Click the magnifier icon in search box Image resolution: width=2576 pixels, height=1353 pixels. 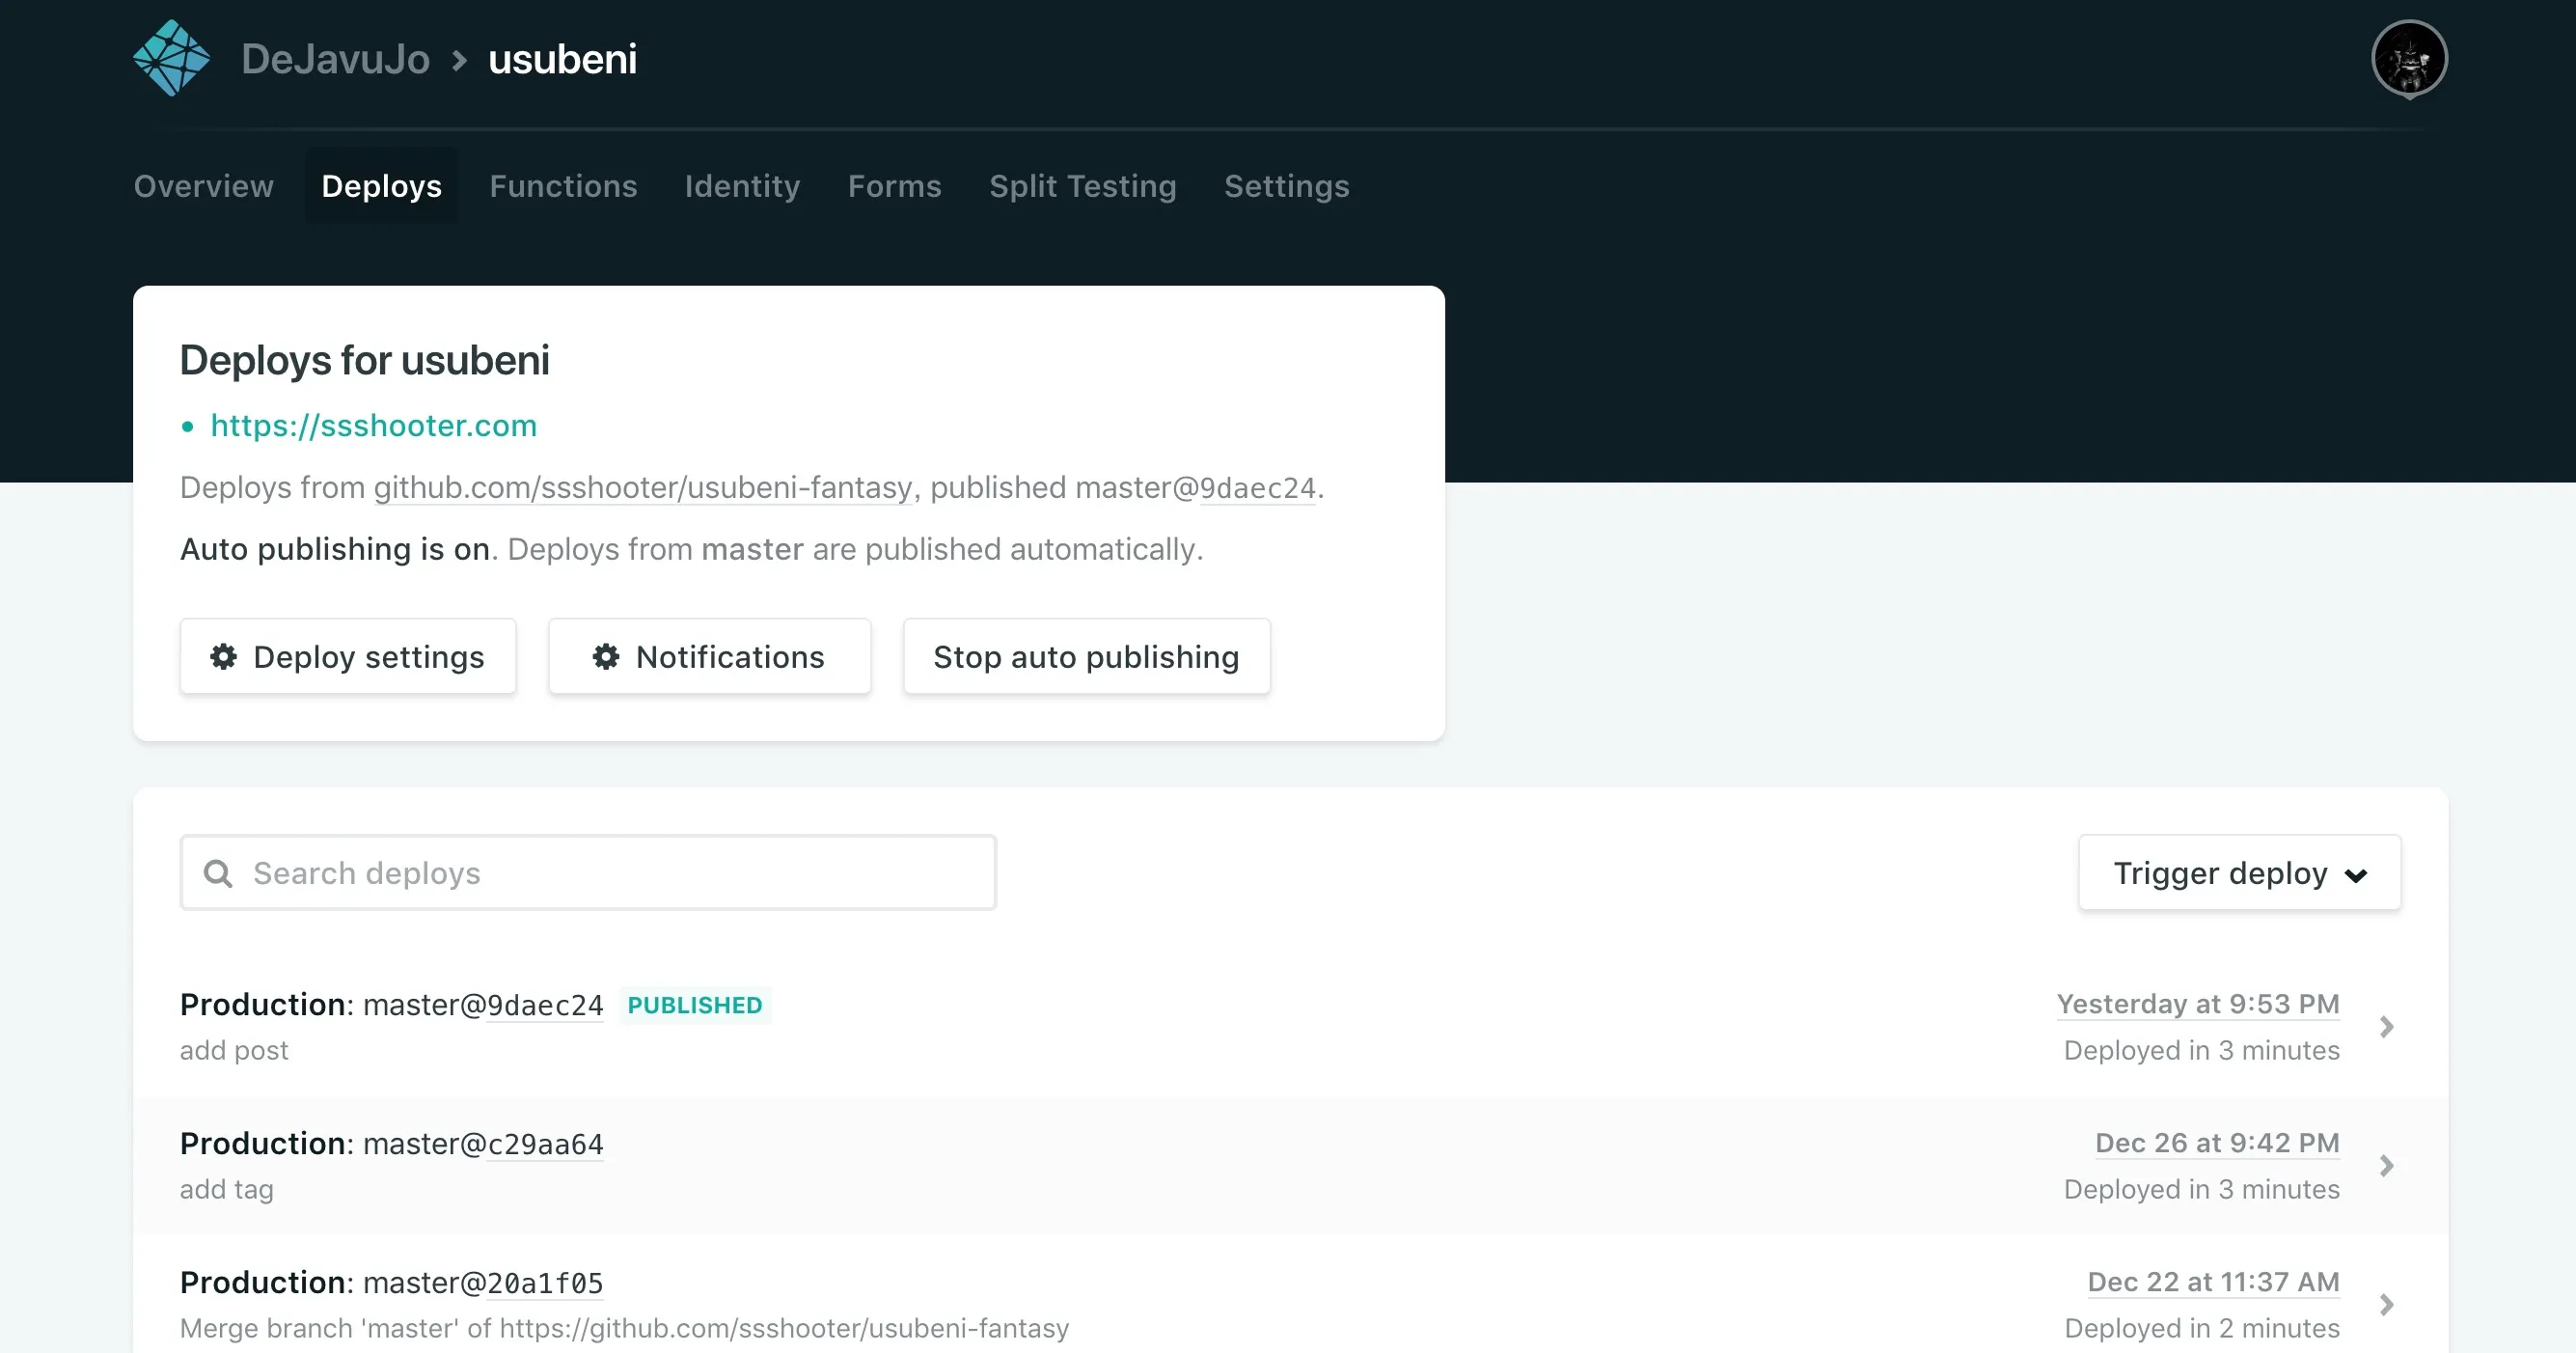point(218,873)
